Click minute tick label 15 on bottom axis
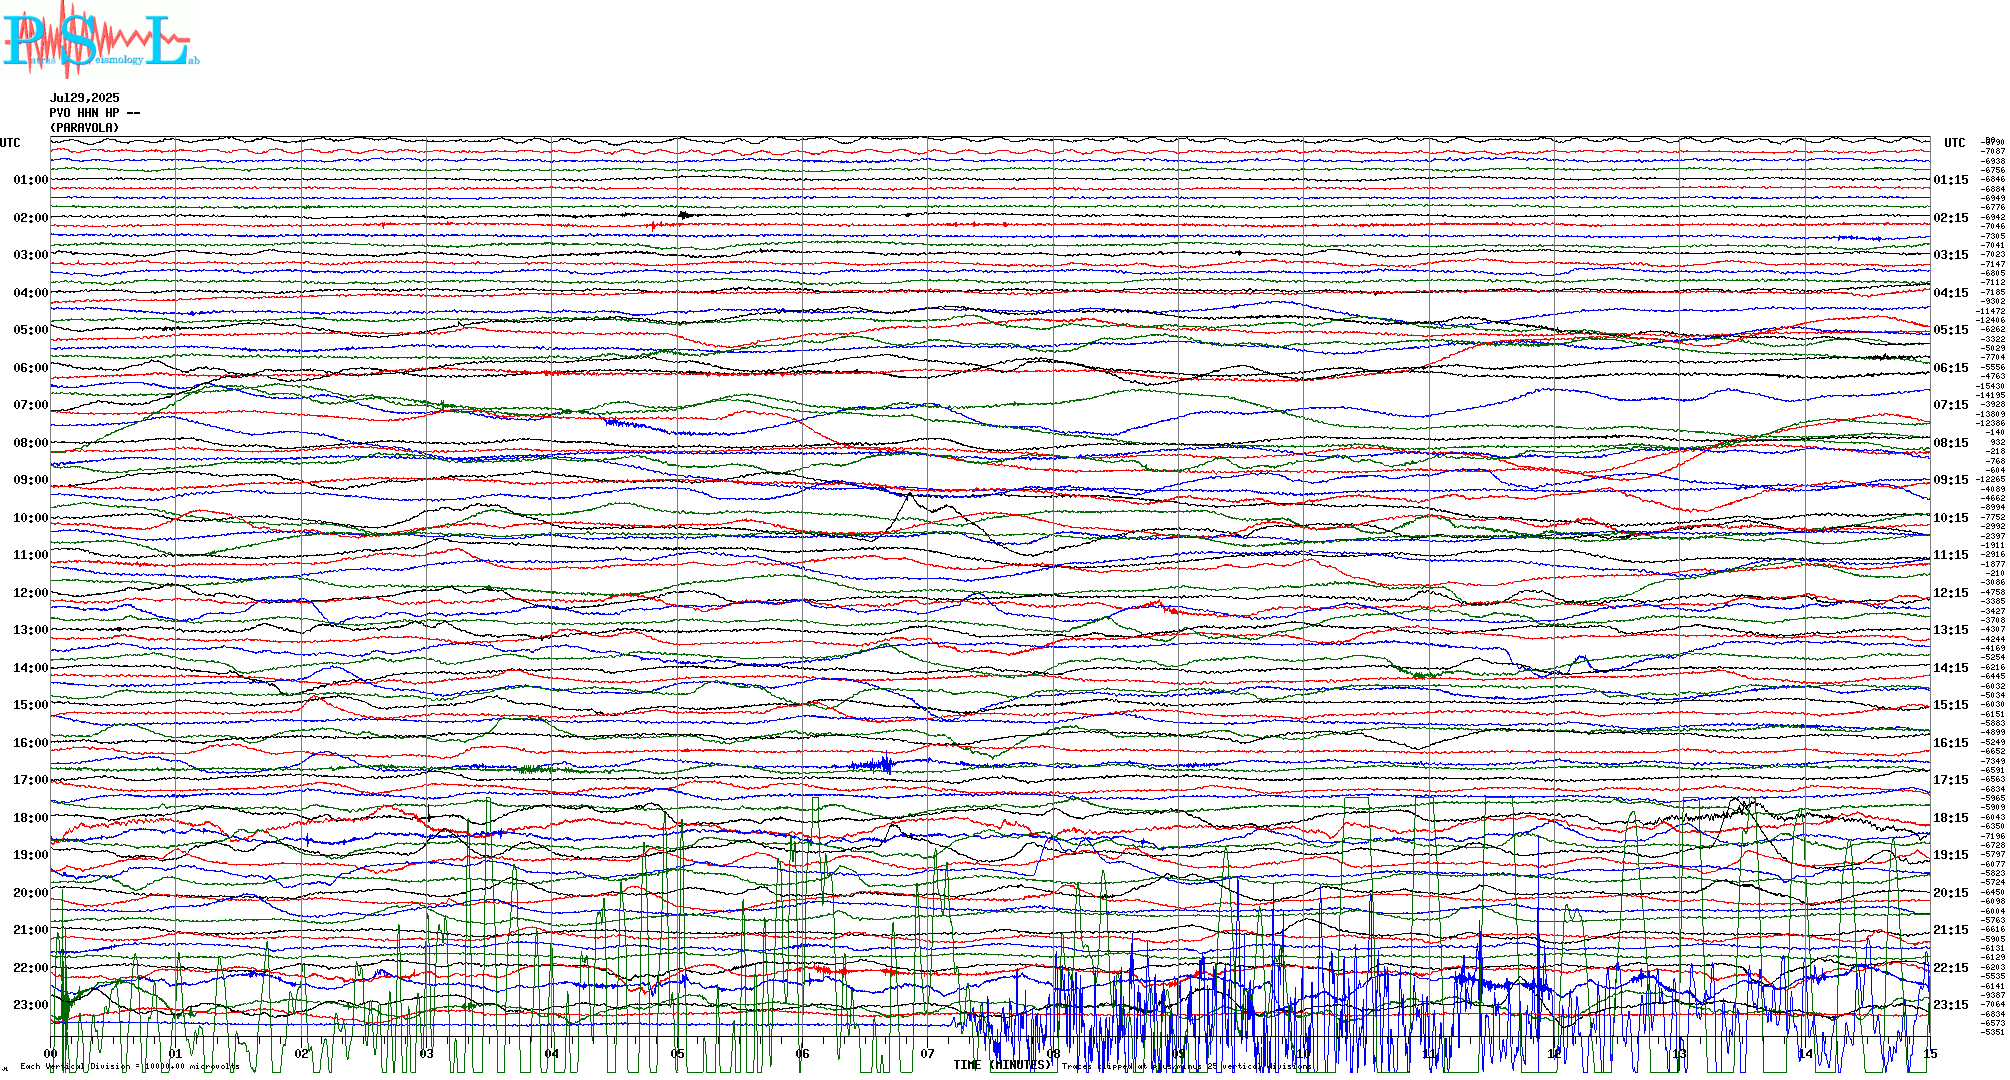 pos(1930,1054)
